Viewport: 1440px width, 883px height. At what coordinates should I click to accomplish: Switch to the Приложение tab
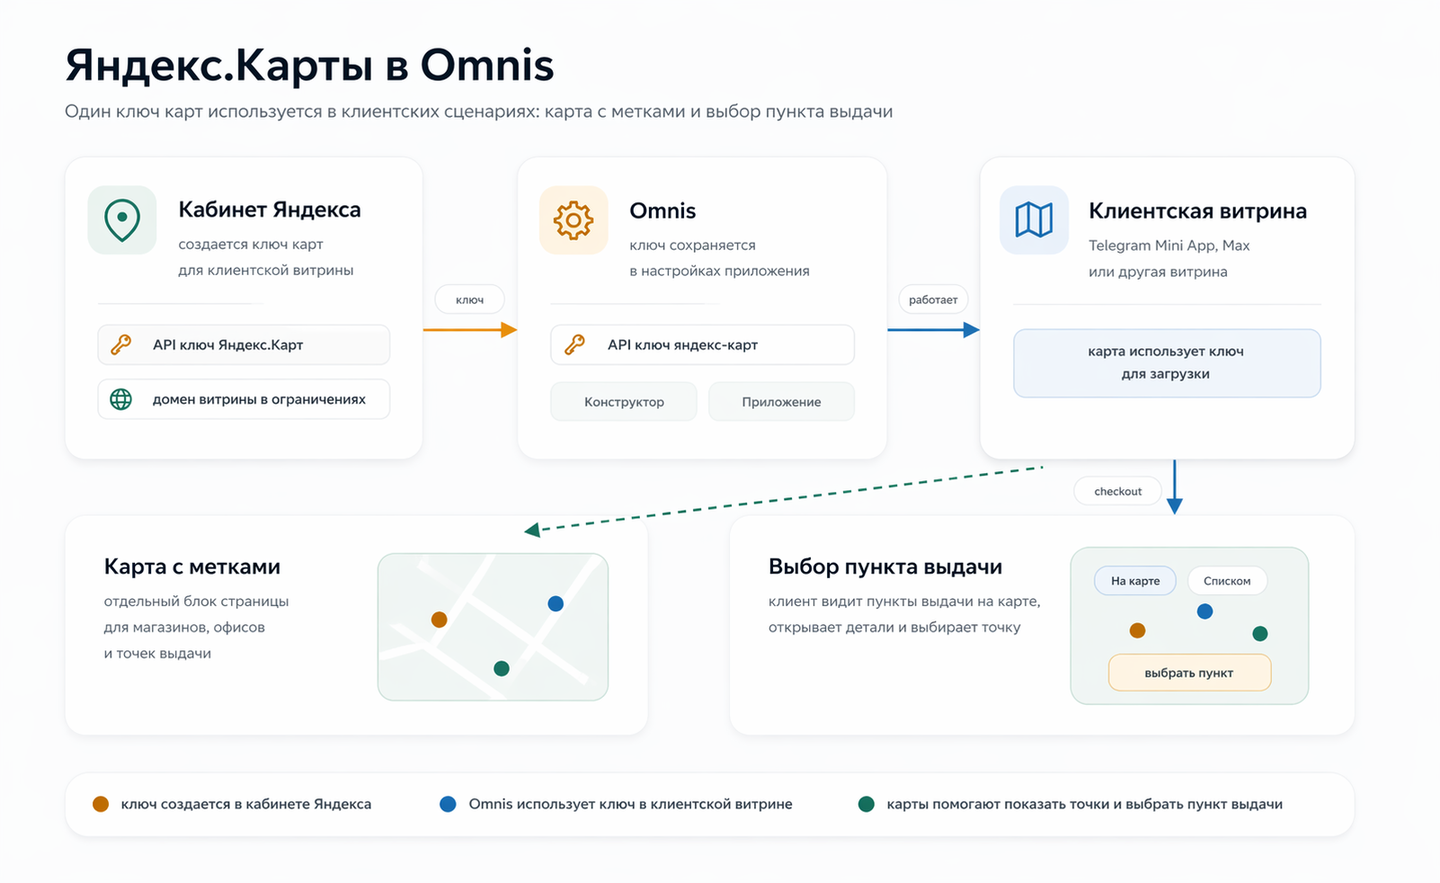[x=781, y=401]
